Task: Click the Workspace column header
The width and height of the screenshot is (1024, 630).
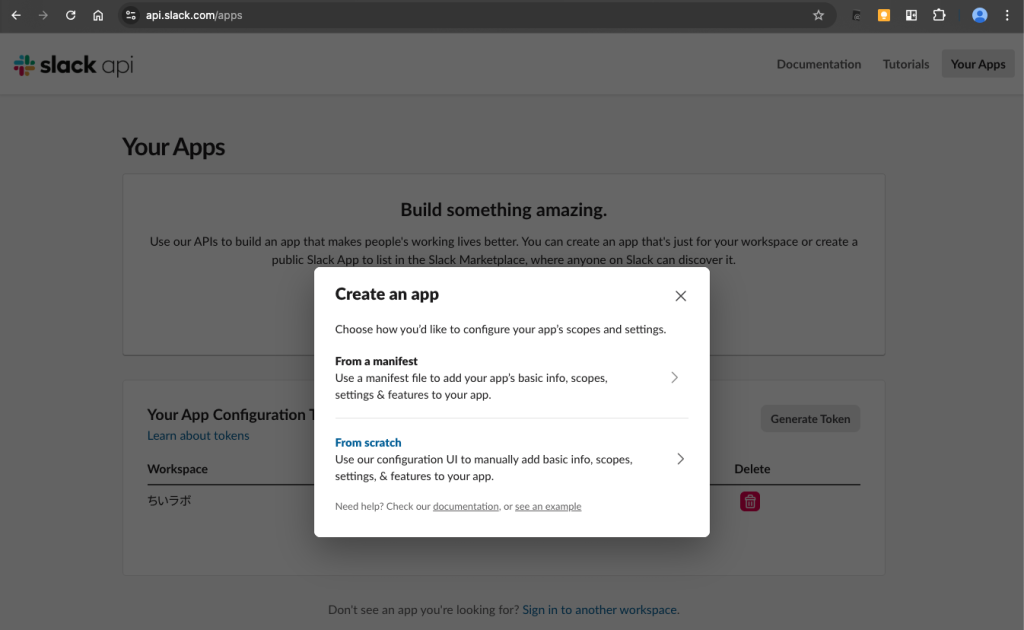Action: [177, 469]
